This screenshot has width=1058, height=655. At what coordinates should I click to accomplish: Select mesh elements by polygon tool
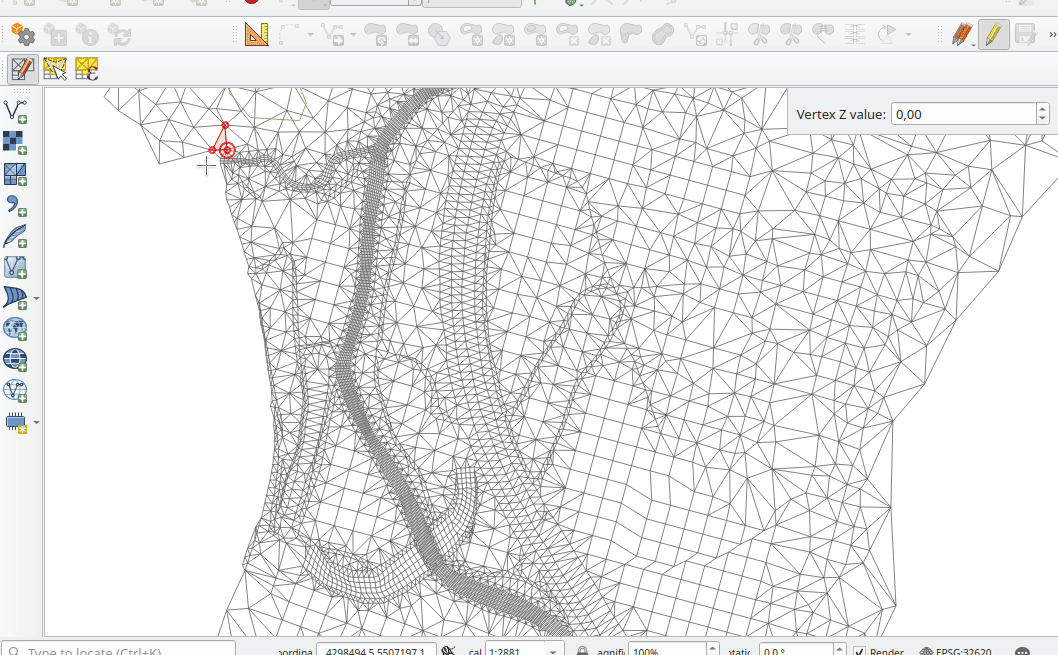click(55, 69)
